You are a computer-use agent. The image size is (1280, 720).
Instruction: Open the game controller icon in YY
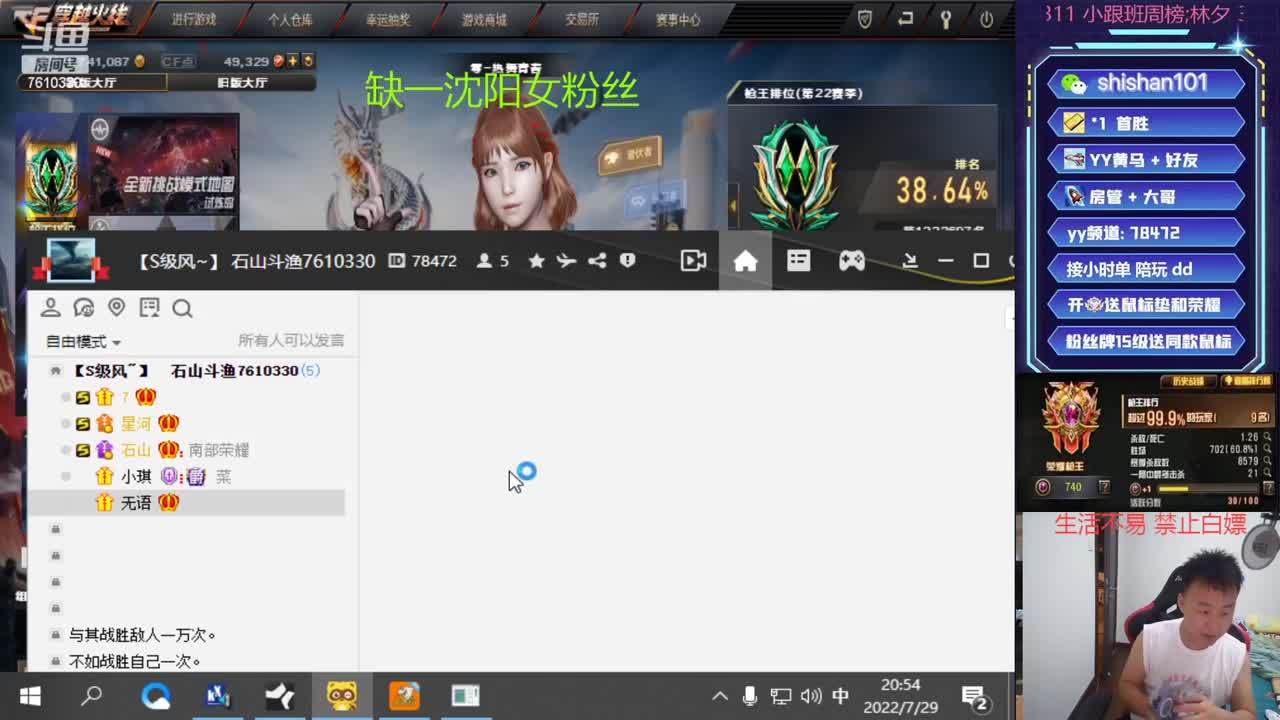pyautogui.click(x=851, y=261)
